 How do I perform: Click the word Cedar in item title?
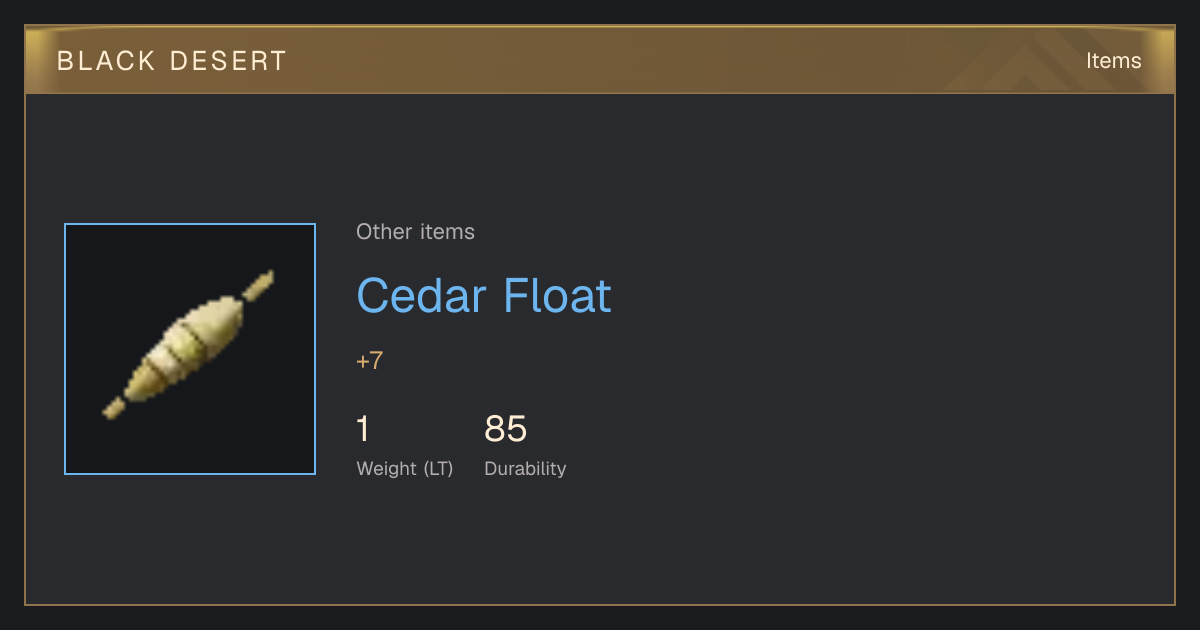[424, 296]
